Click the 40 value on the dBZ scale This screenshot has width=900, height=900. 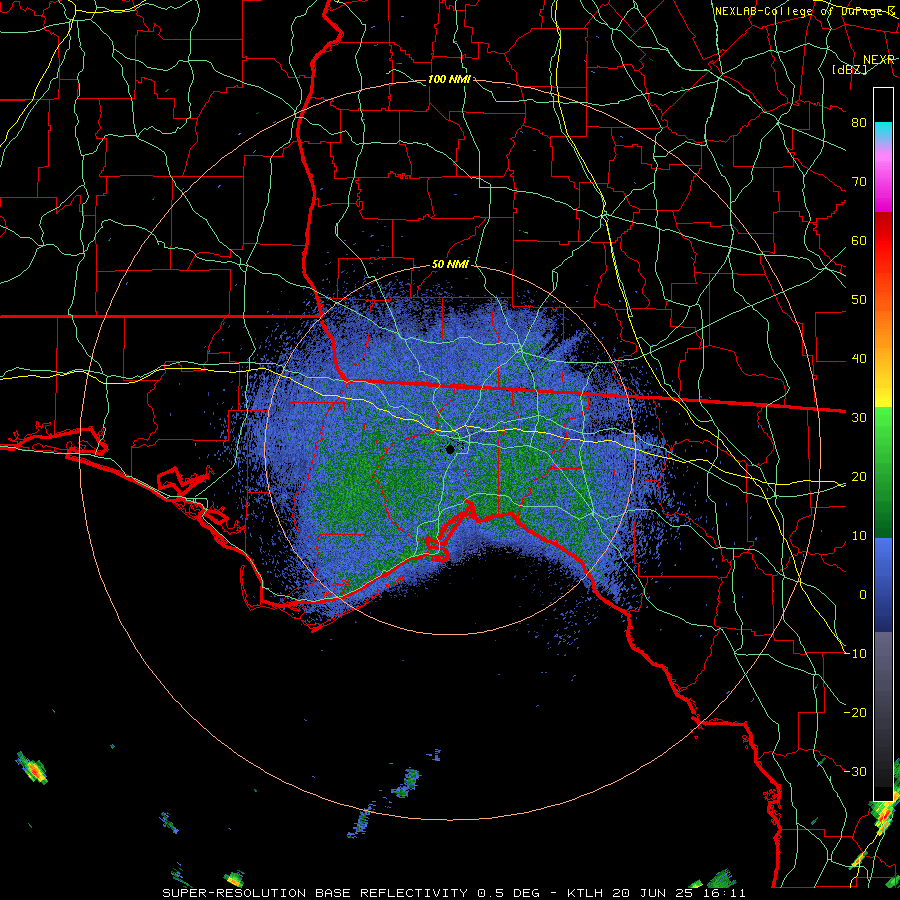click(859, 359)
